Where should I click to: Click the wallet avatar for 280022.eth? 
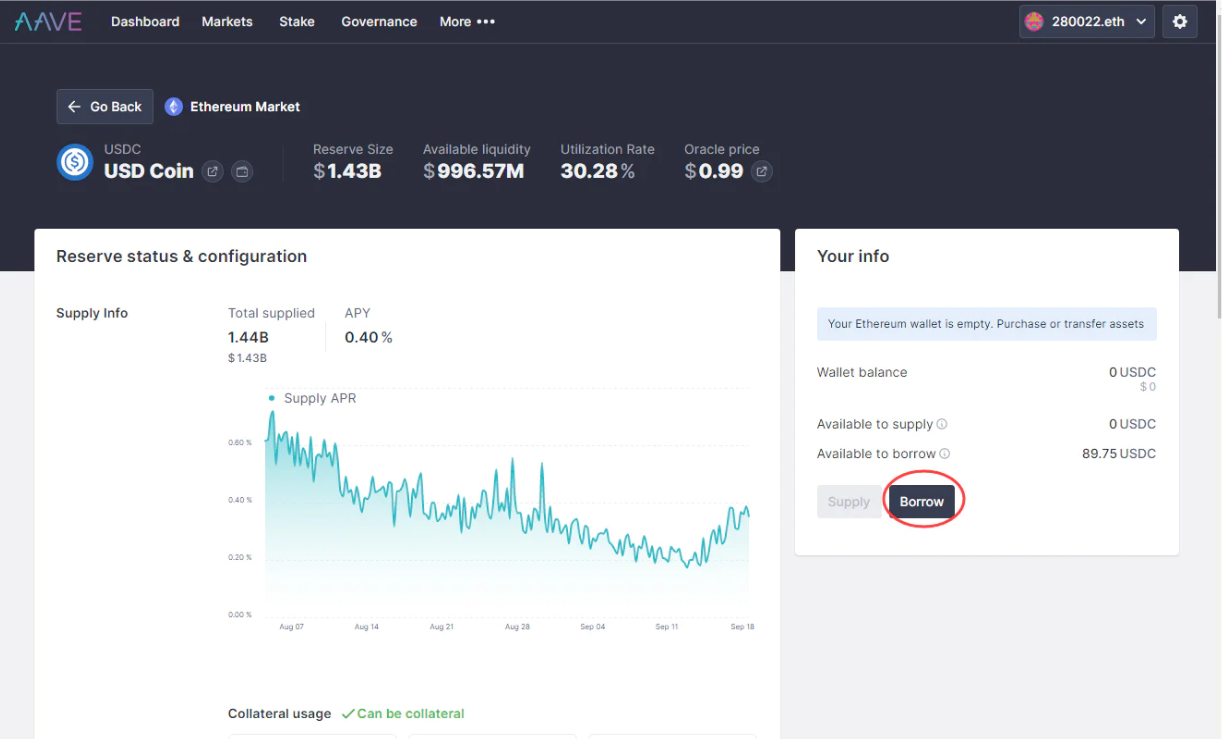coord(1034,21)
